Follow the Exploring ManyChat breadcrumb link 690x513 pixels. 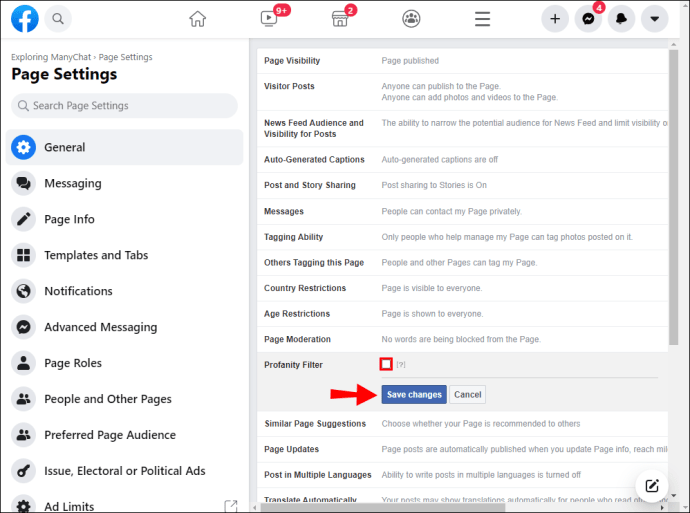[51, 57]
